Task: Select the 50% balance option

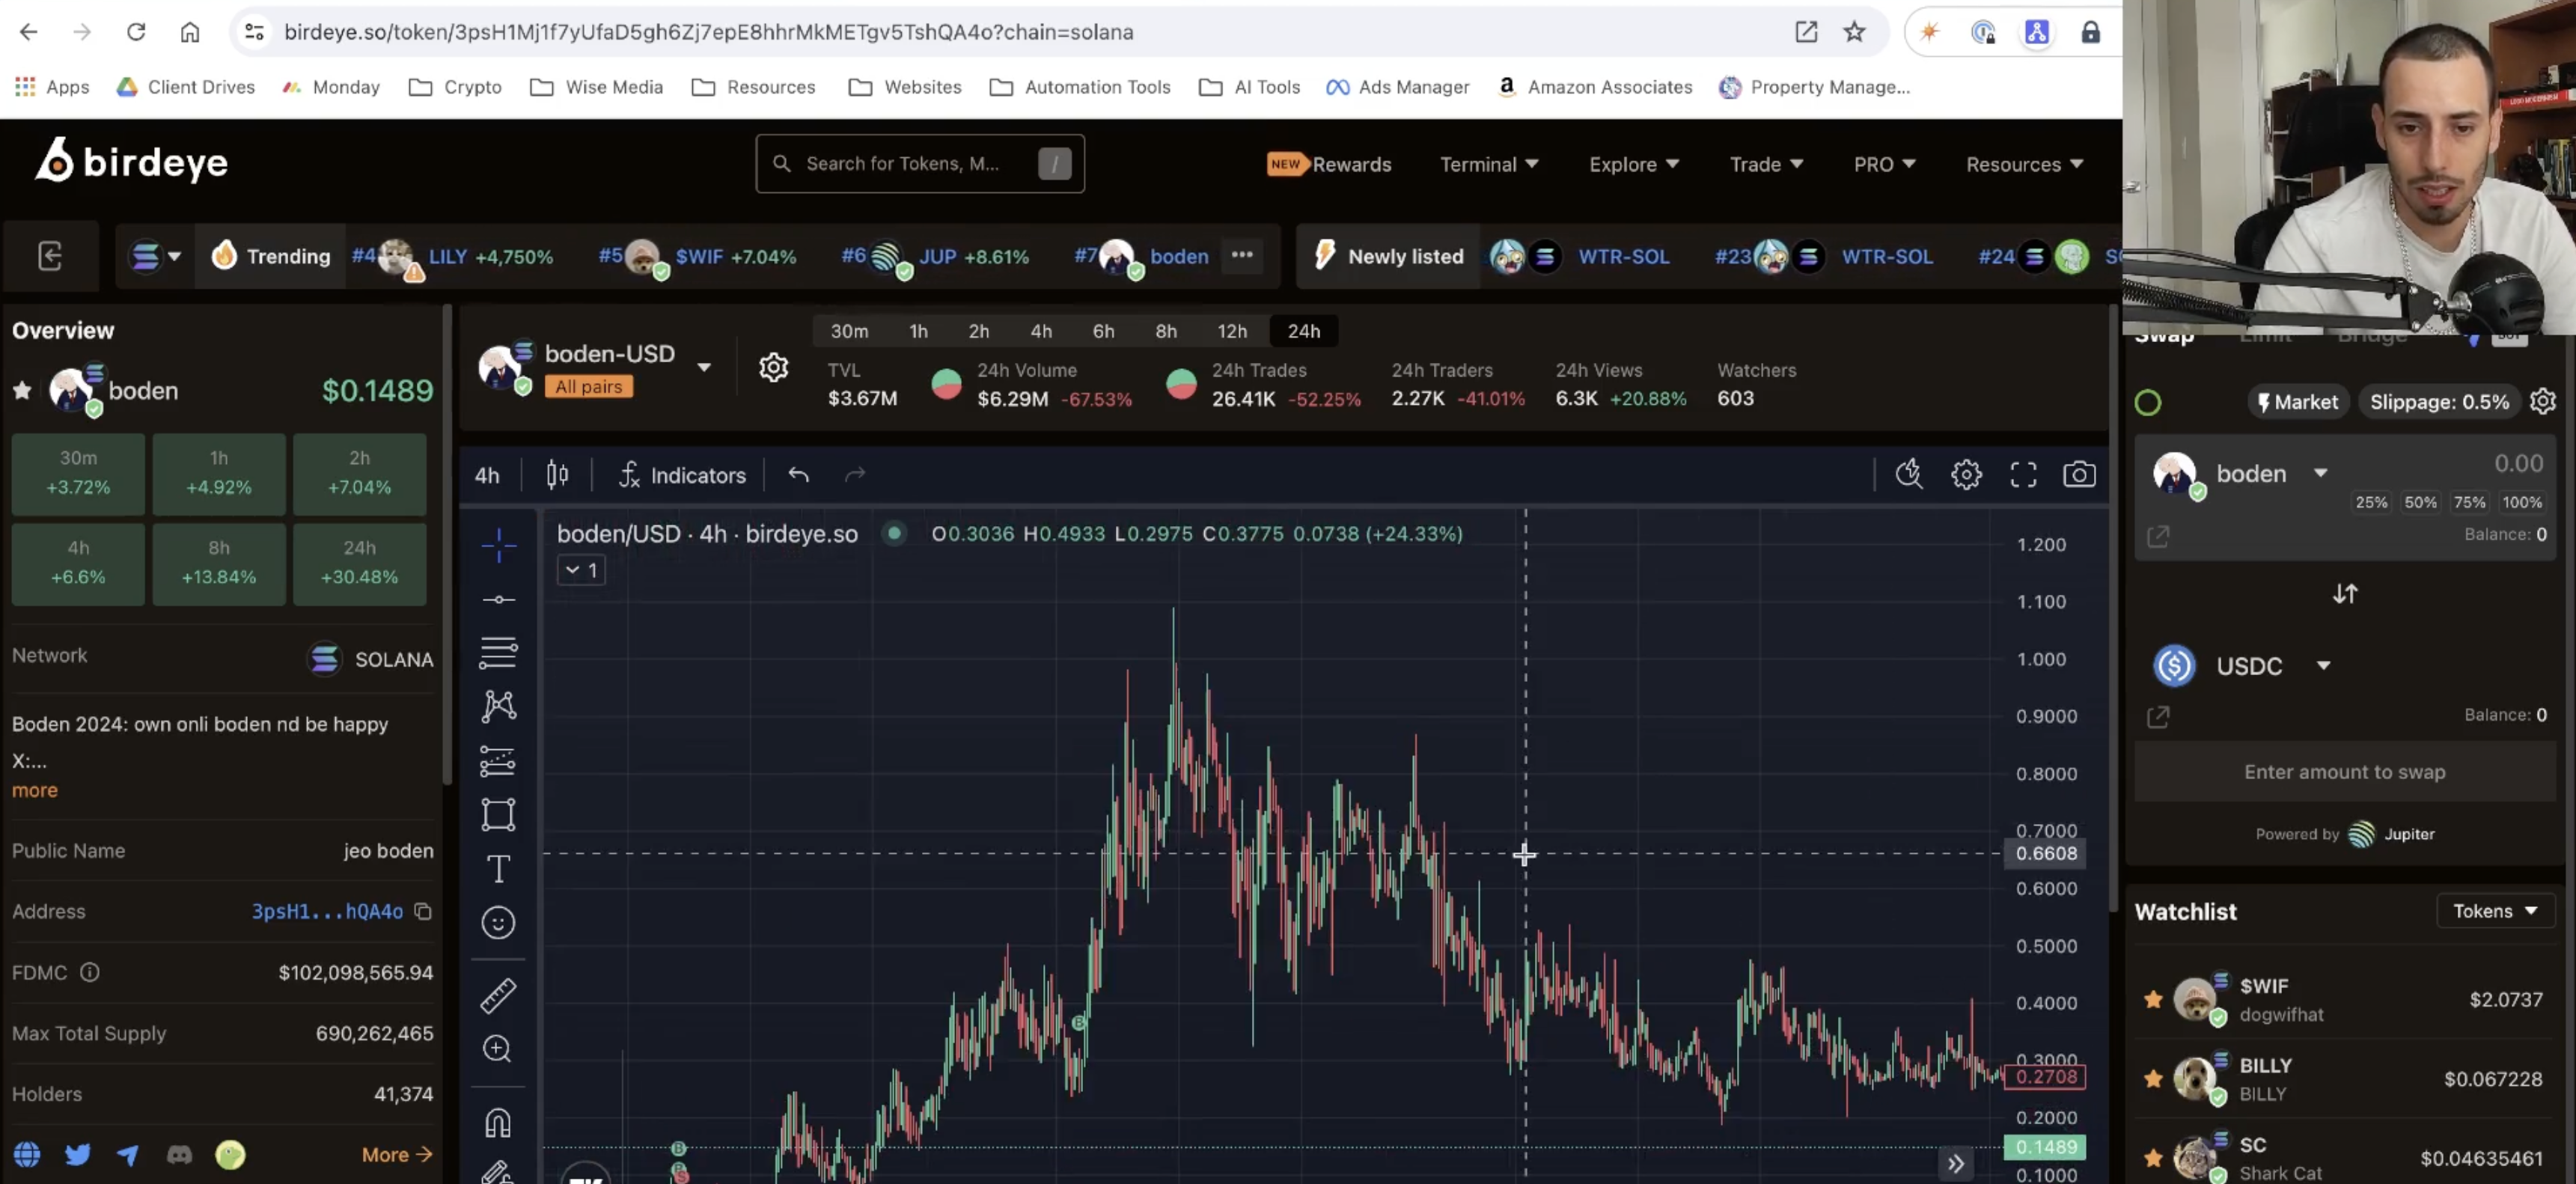Action: 2420,502
